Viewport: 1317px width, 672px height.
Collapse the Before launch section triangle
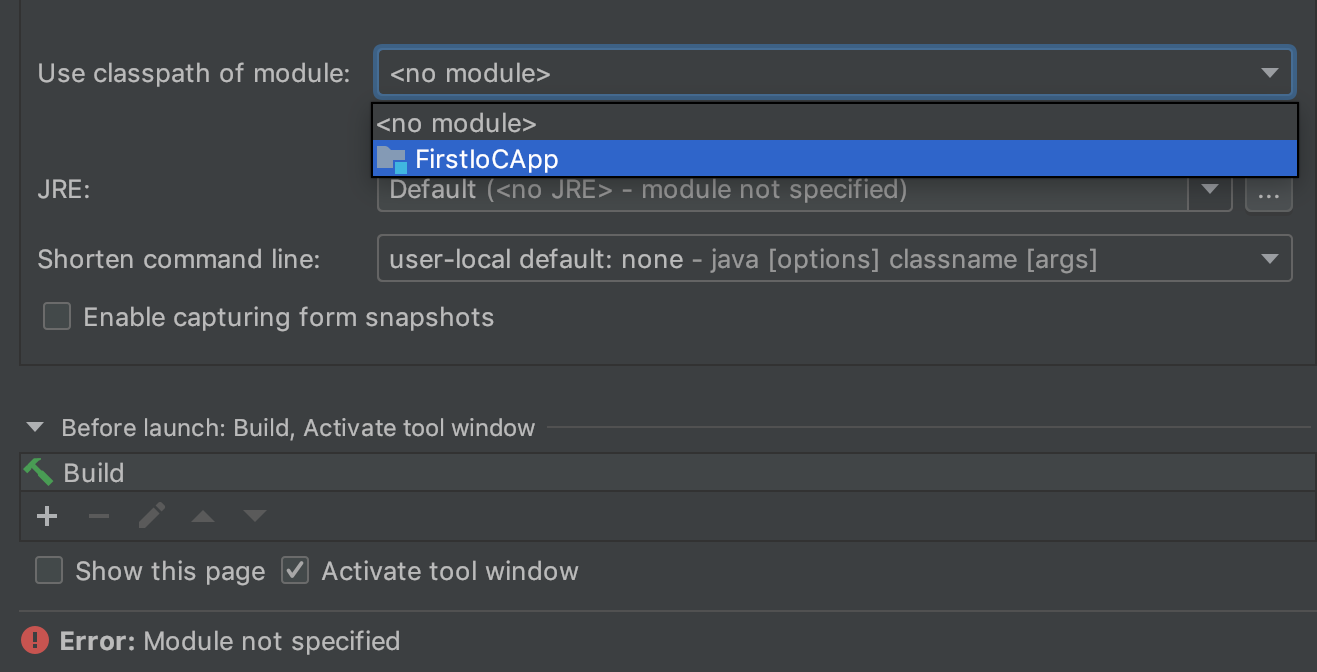(35, 428)
